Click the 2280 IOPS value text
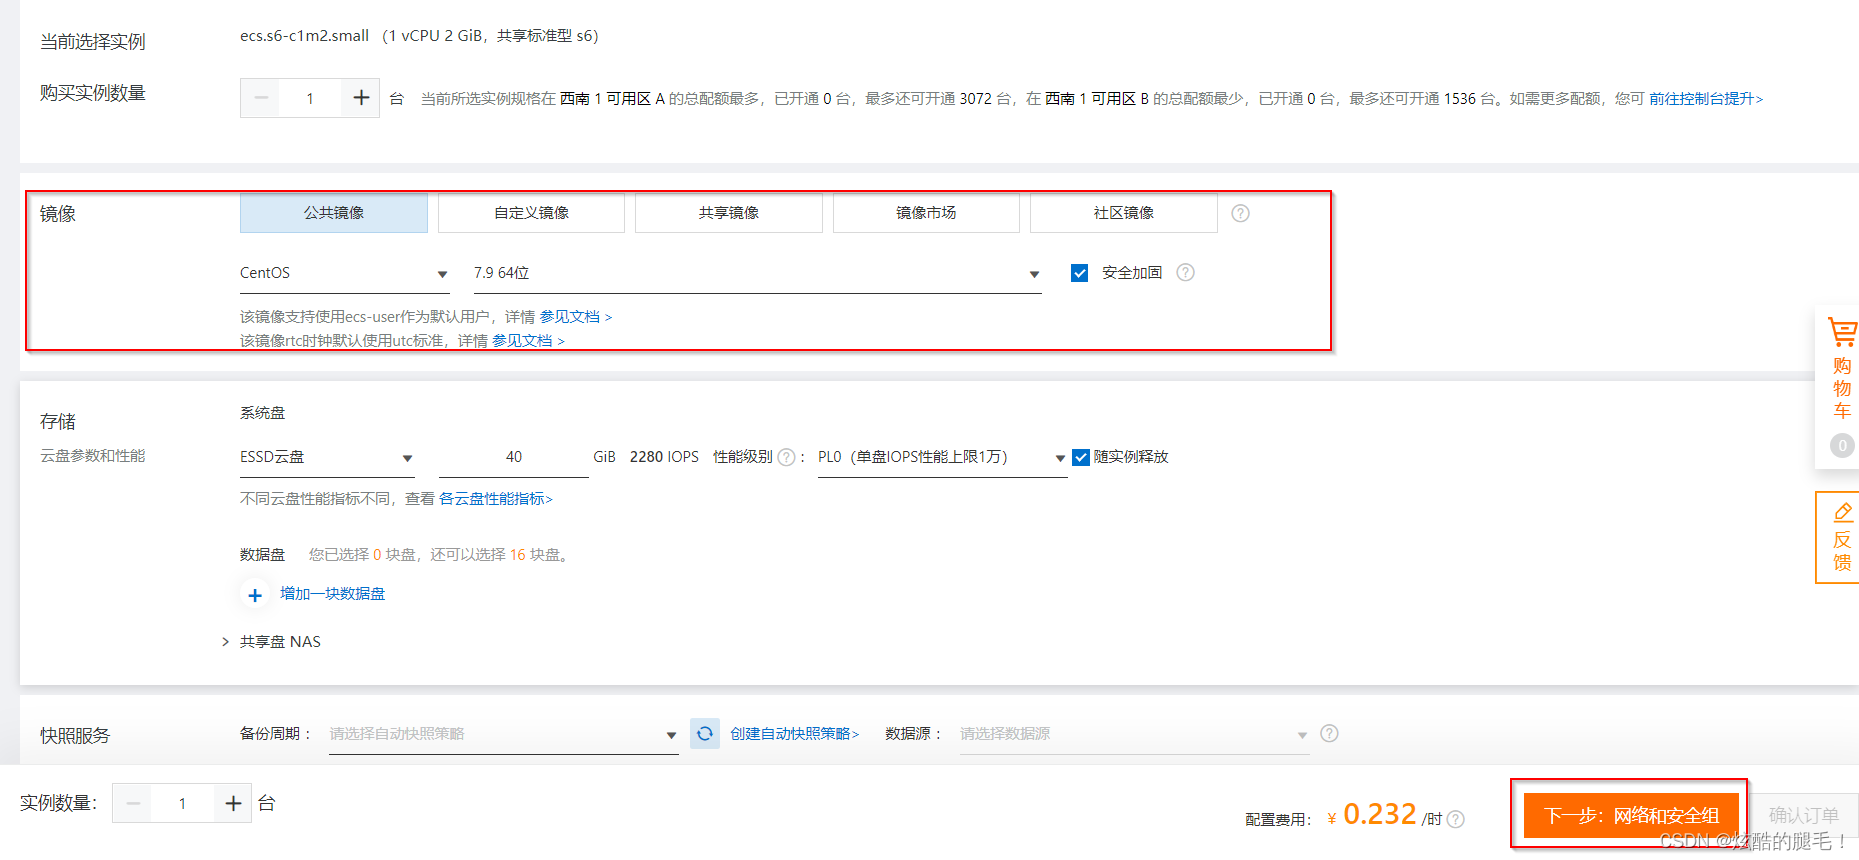This screenshot has height=860, width=1859. (664, 457)
